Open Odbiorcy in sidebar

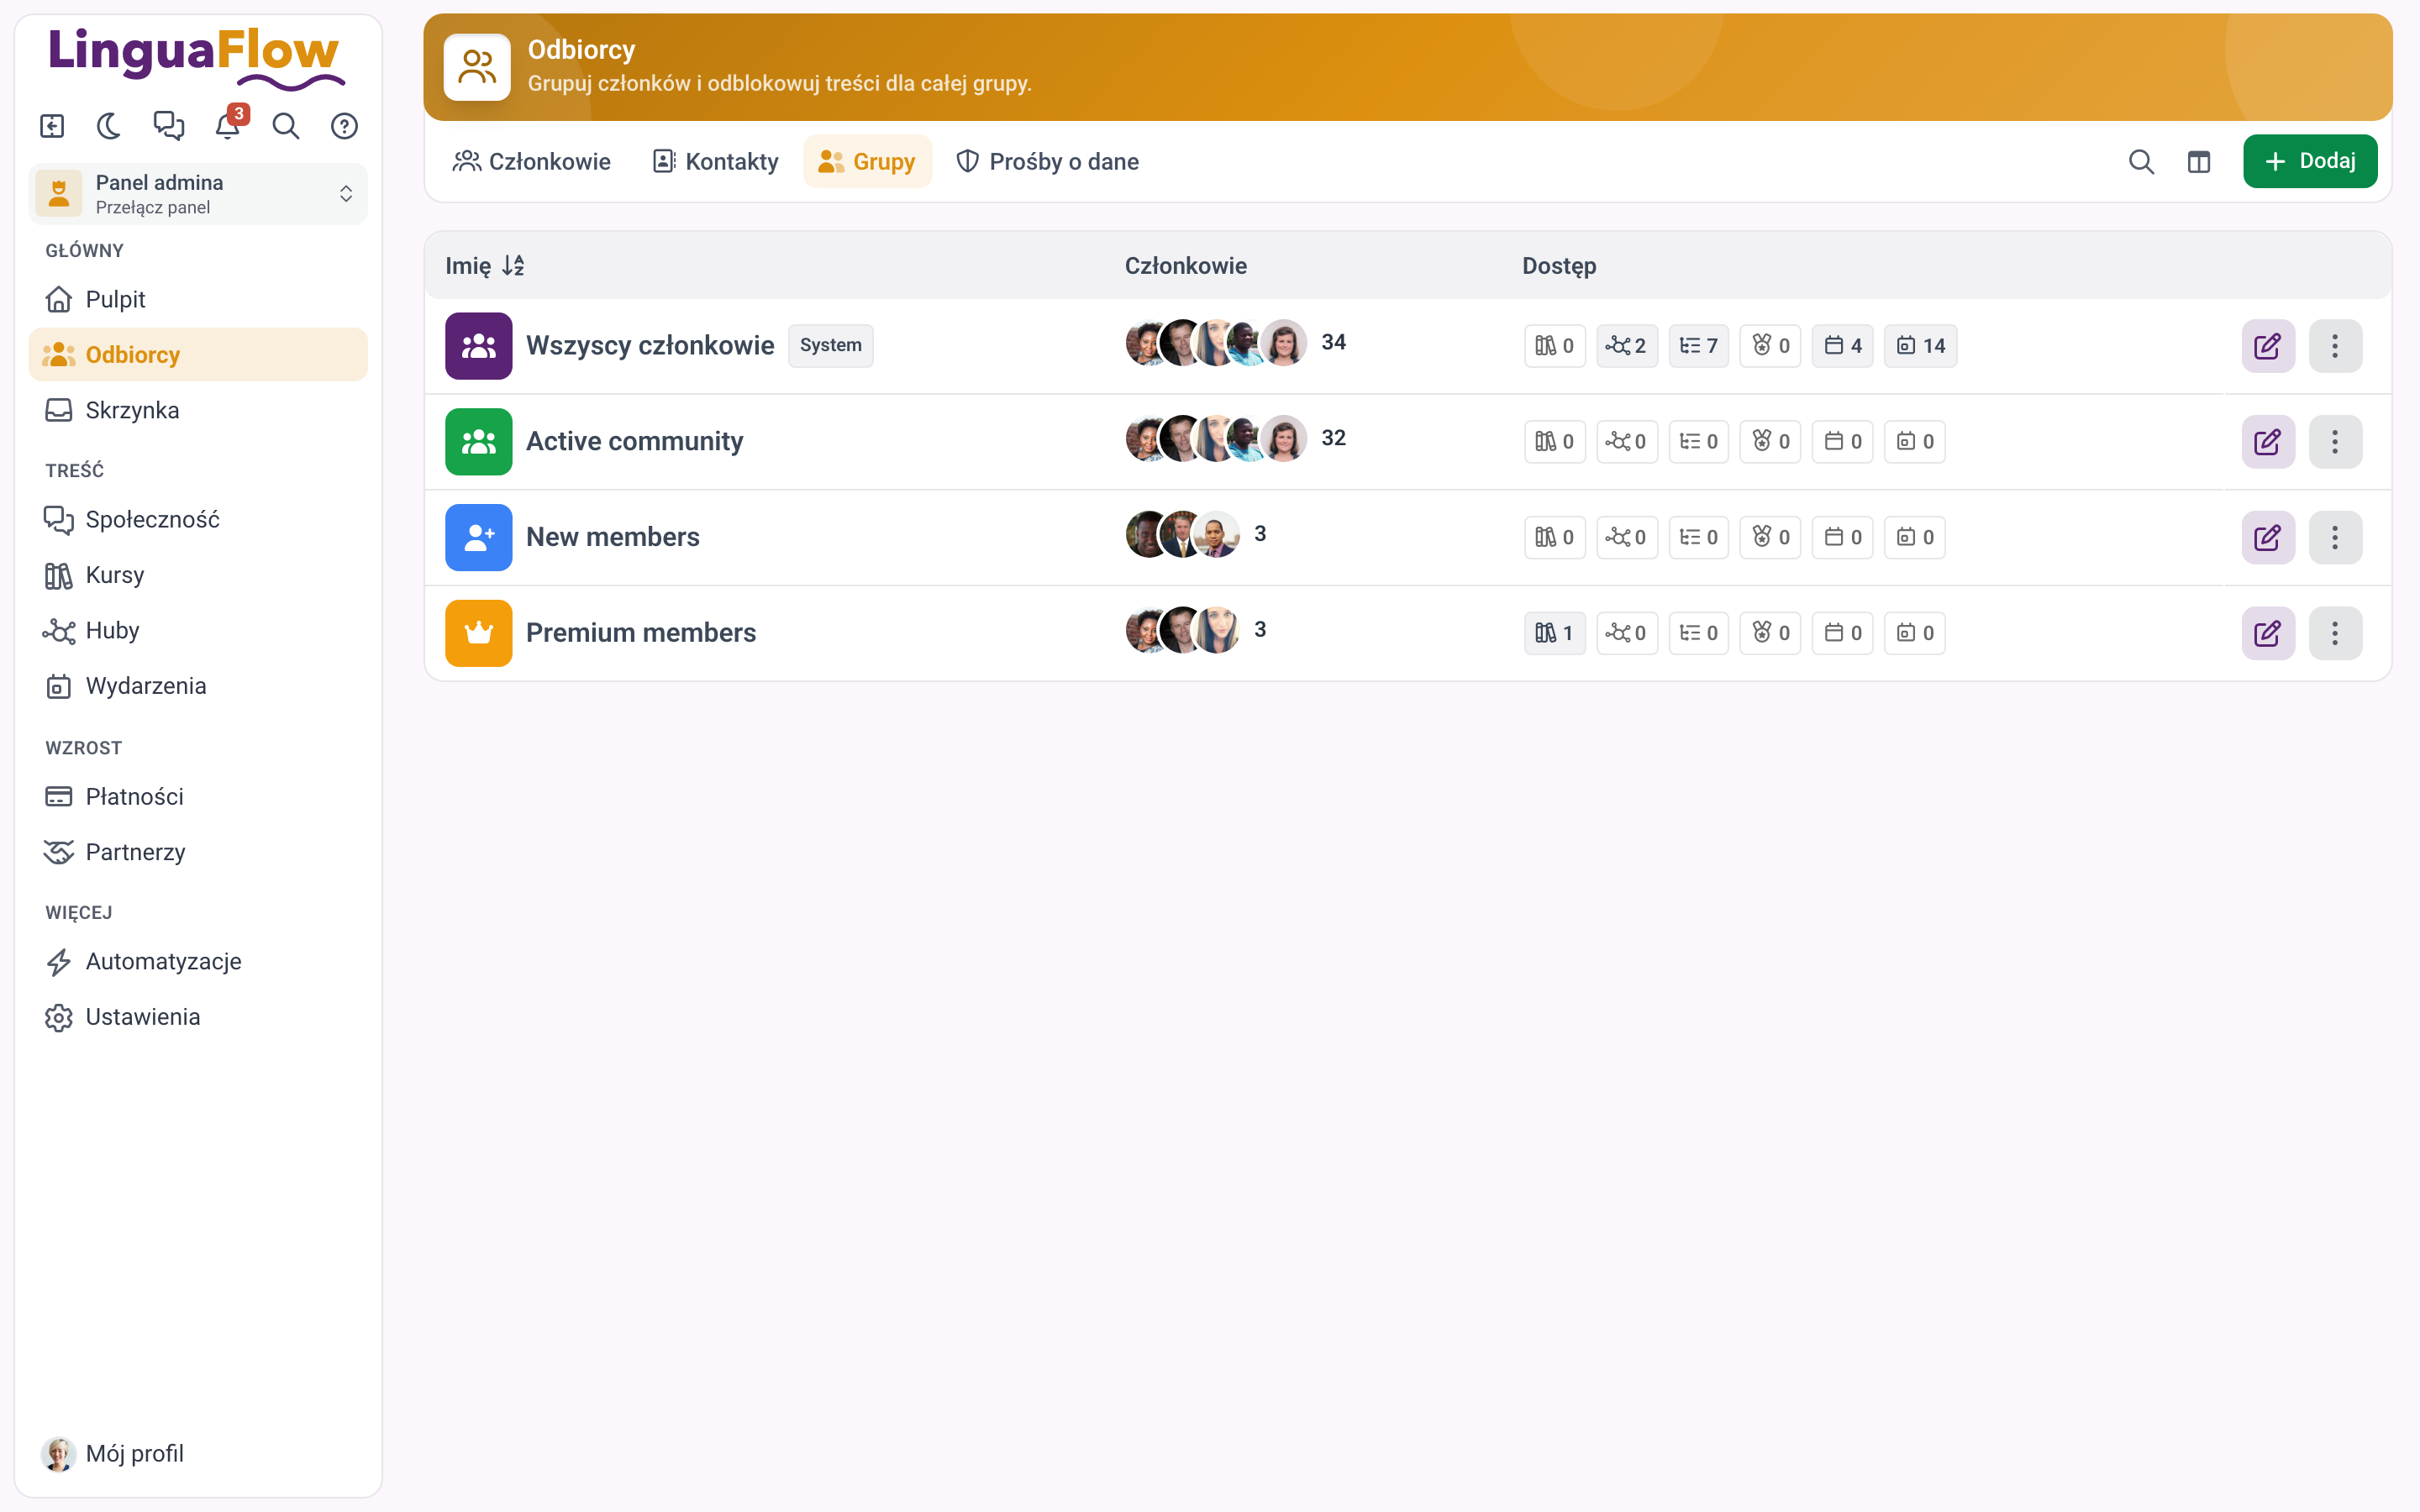click(198, 355)
